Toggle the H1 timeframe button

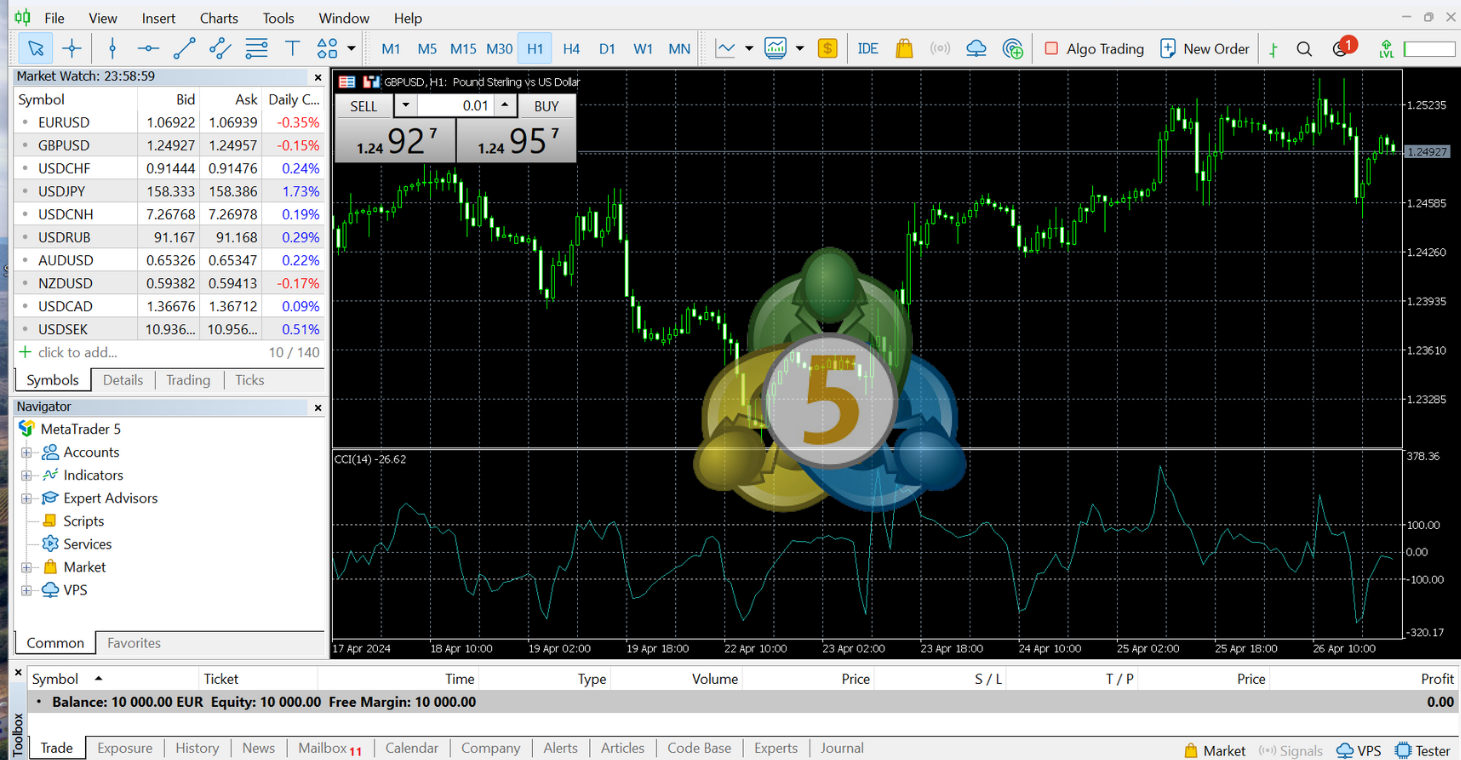point(535,48)
